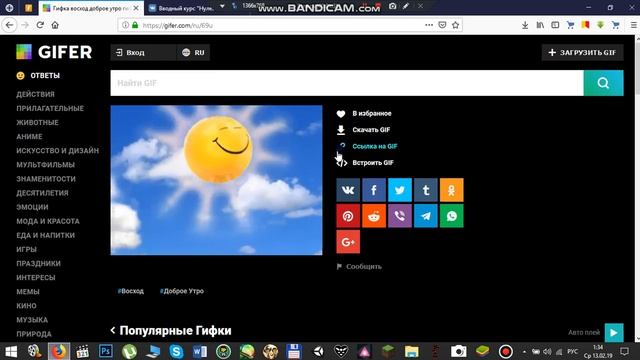Share GIF via WhatsApp
Image resolution: width=640 pixels, height=360 pixels.
click(x=451, y=216)
